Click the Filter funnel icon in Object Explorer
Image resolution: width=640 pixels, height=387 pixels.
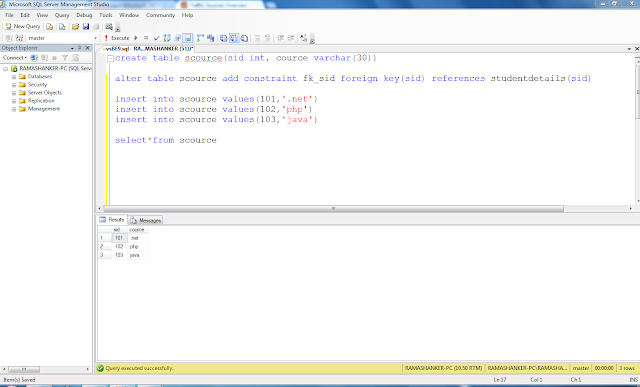[64, 58]
